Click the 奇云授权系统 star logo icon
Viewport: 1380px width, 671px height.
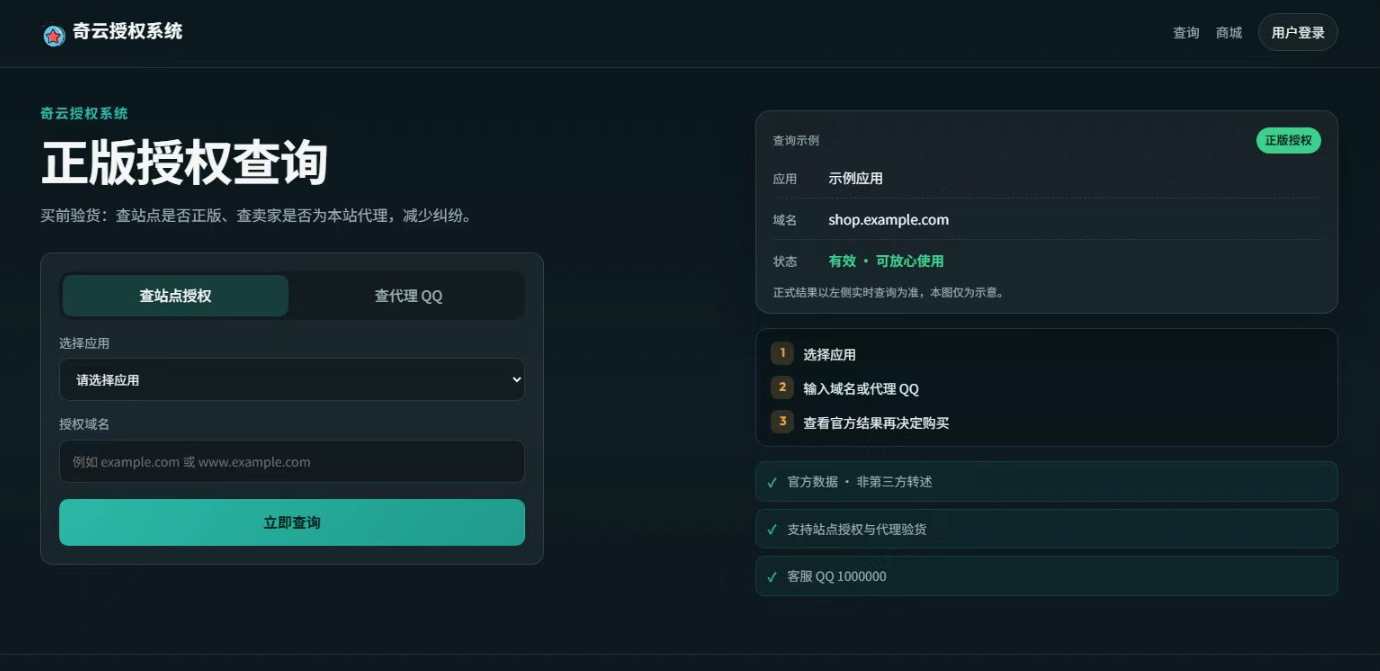[x=54, y=36]
